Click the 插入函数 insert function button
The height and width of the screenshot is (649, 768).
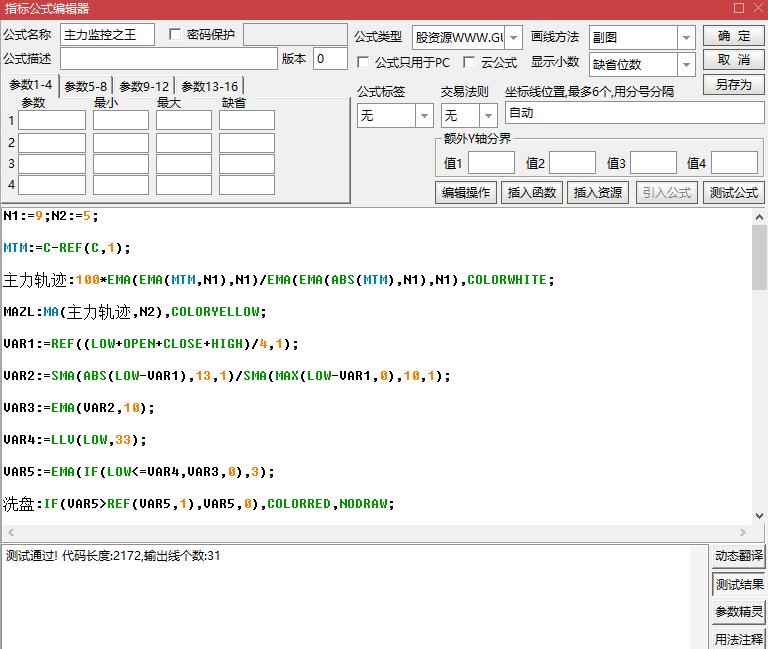[x=531, y=192]
